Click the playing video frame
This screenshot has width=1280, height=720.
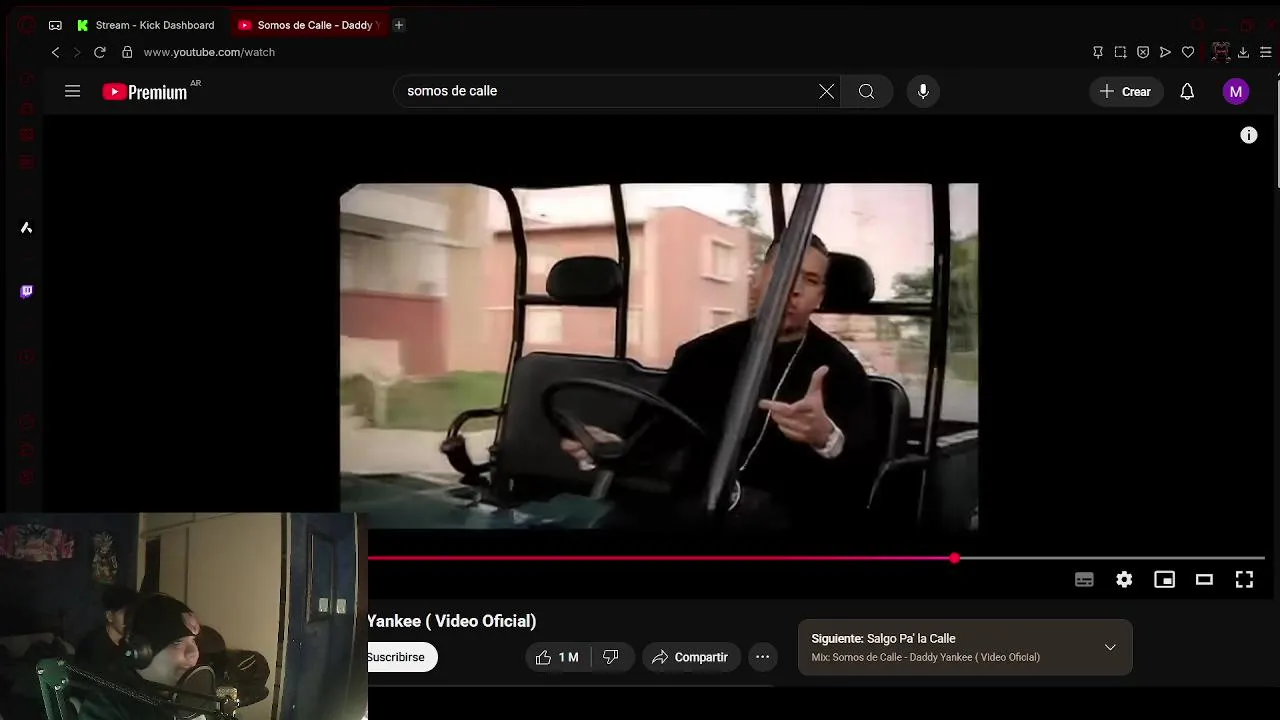click(x=659, y=356)
